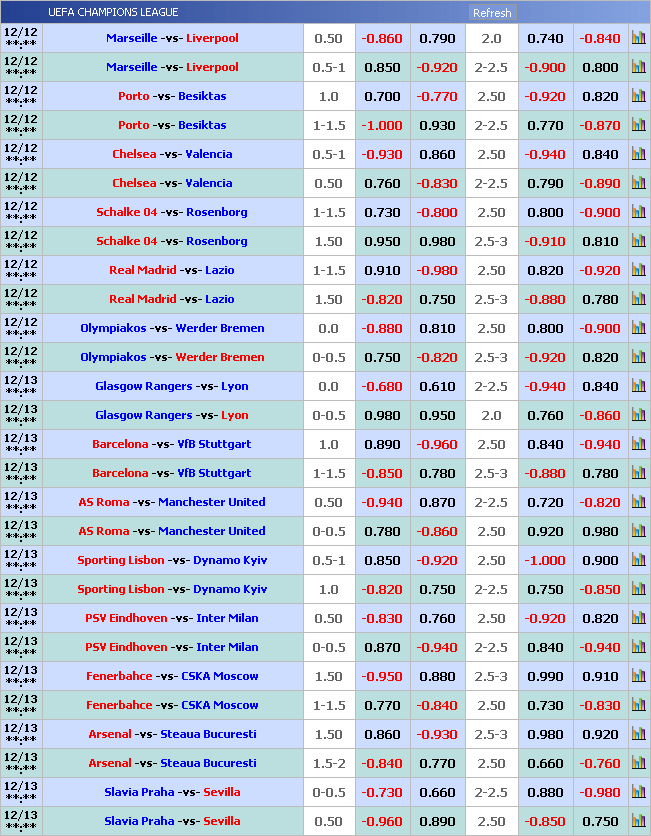Open chart icon for Schalke 04-Rosenborg 1.50 handicap row
Screen dimensions: 651x836
pyautogui.click(x=638, y=242)
